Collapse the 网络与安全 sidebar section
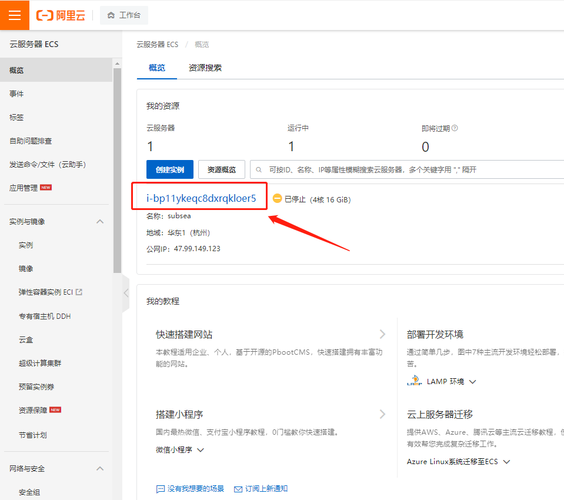The width and height of the screenshot is (564, 500). pyautogui.click(x=100, y=468)
